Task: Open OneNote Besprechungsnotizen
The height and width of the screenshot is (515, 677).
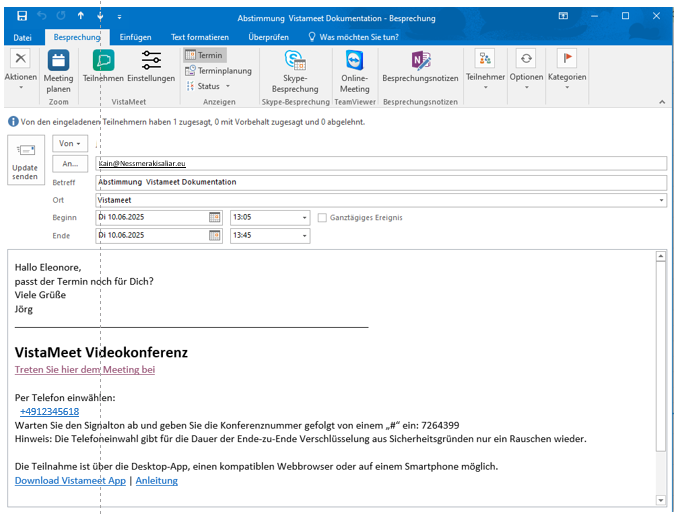Action: point(420,66)
